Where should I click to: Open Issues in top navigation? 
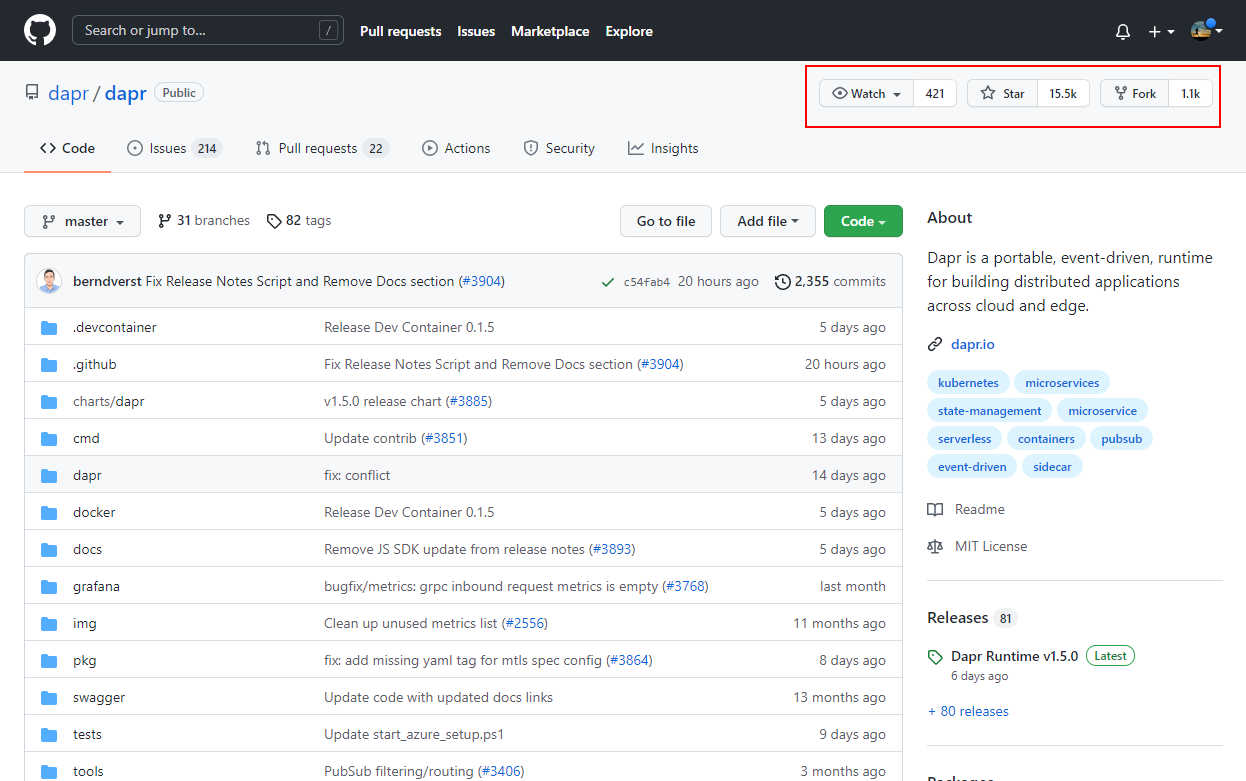pyautogui.click(x=476, y=31)
